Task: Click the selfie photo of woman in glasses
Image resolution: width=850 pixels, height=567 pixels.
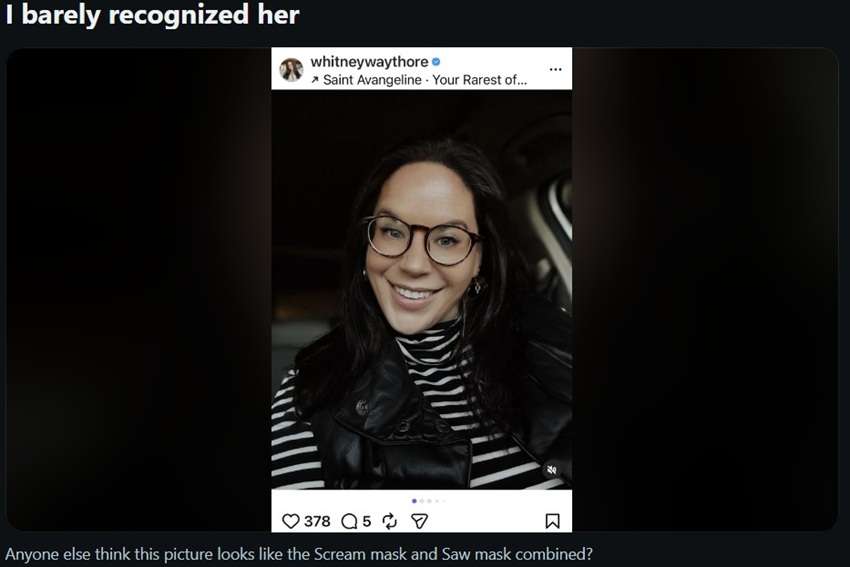Action: 422,289
